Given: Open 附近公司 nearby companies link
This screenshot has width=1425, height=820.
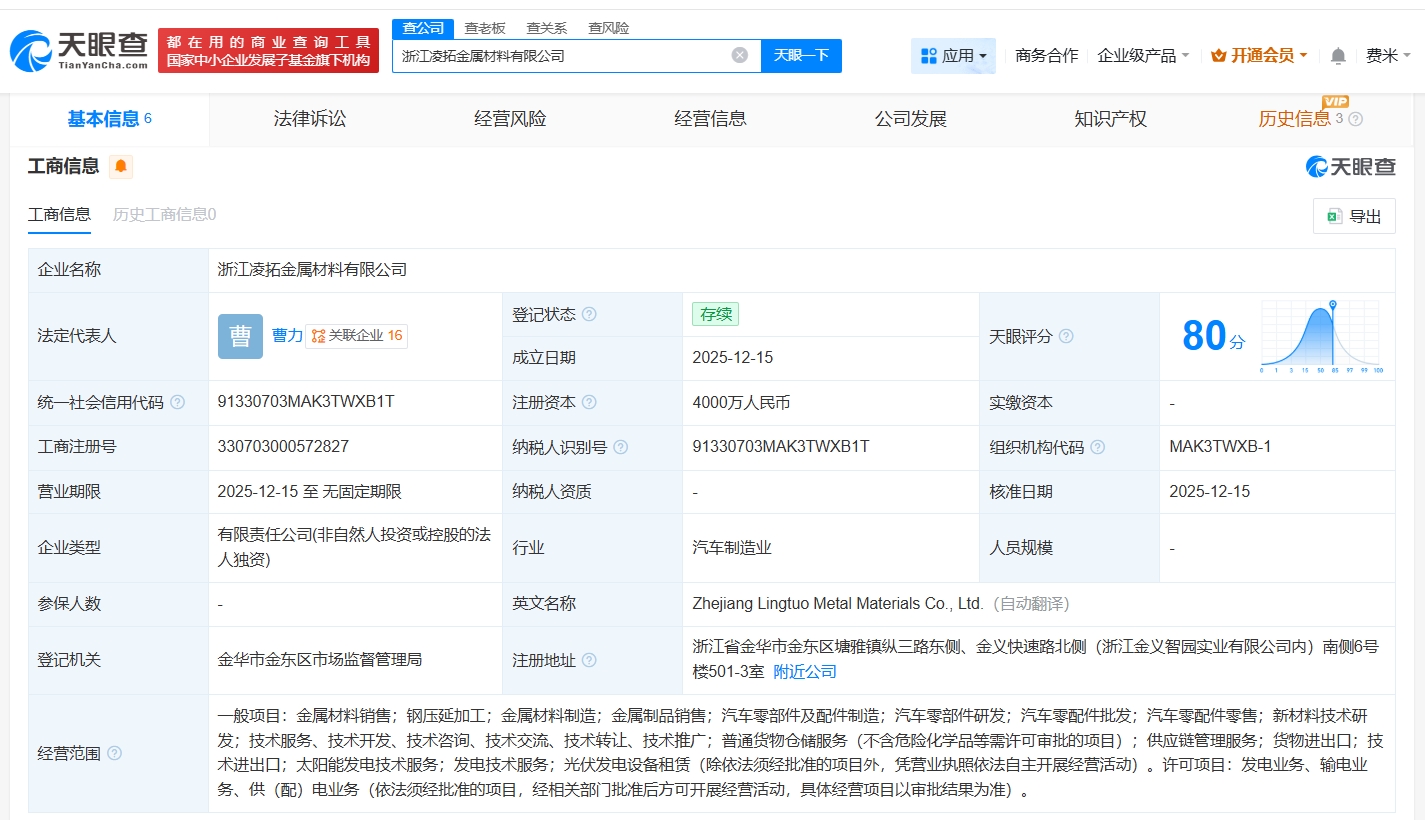Looking at the screenshot, I should click(x=805, y=672).
